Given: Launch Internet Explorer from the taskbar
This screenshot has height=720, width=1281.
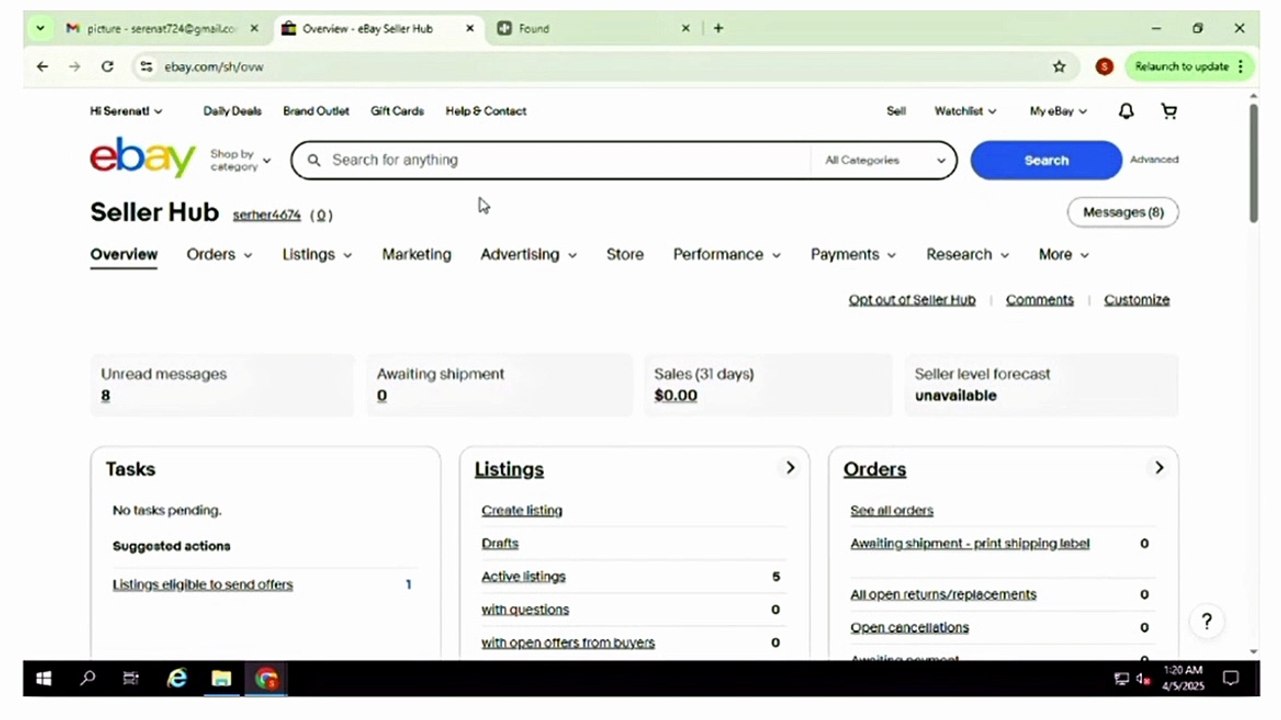Looking at the screenshot, I should (177, 679).
